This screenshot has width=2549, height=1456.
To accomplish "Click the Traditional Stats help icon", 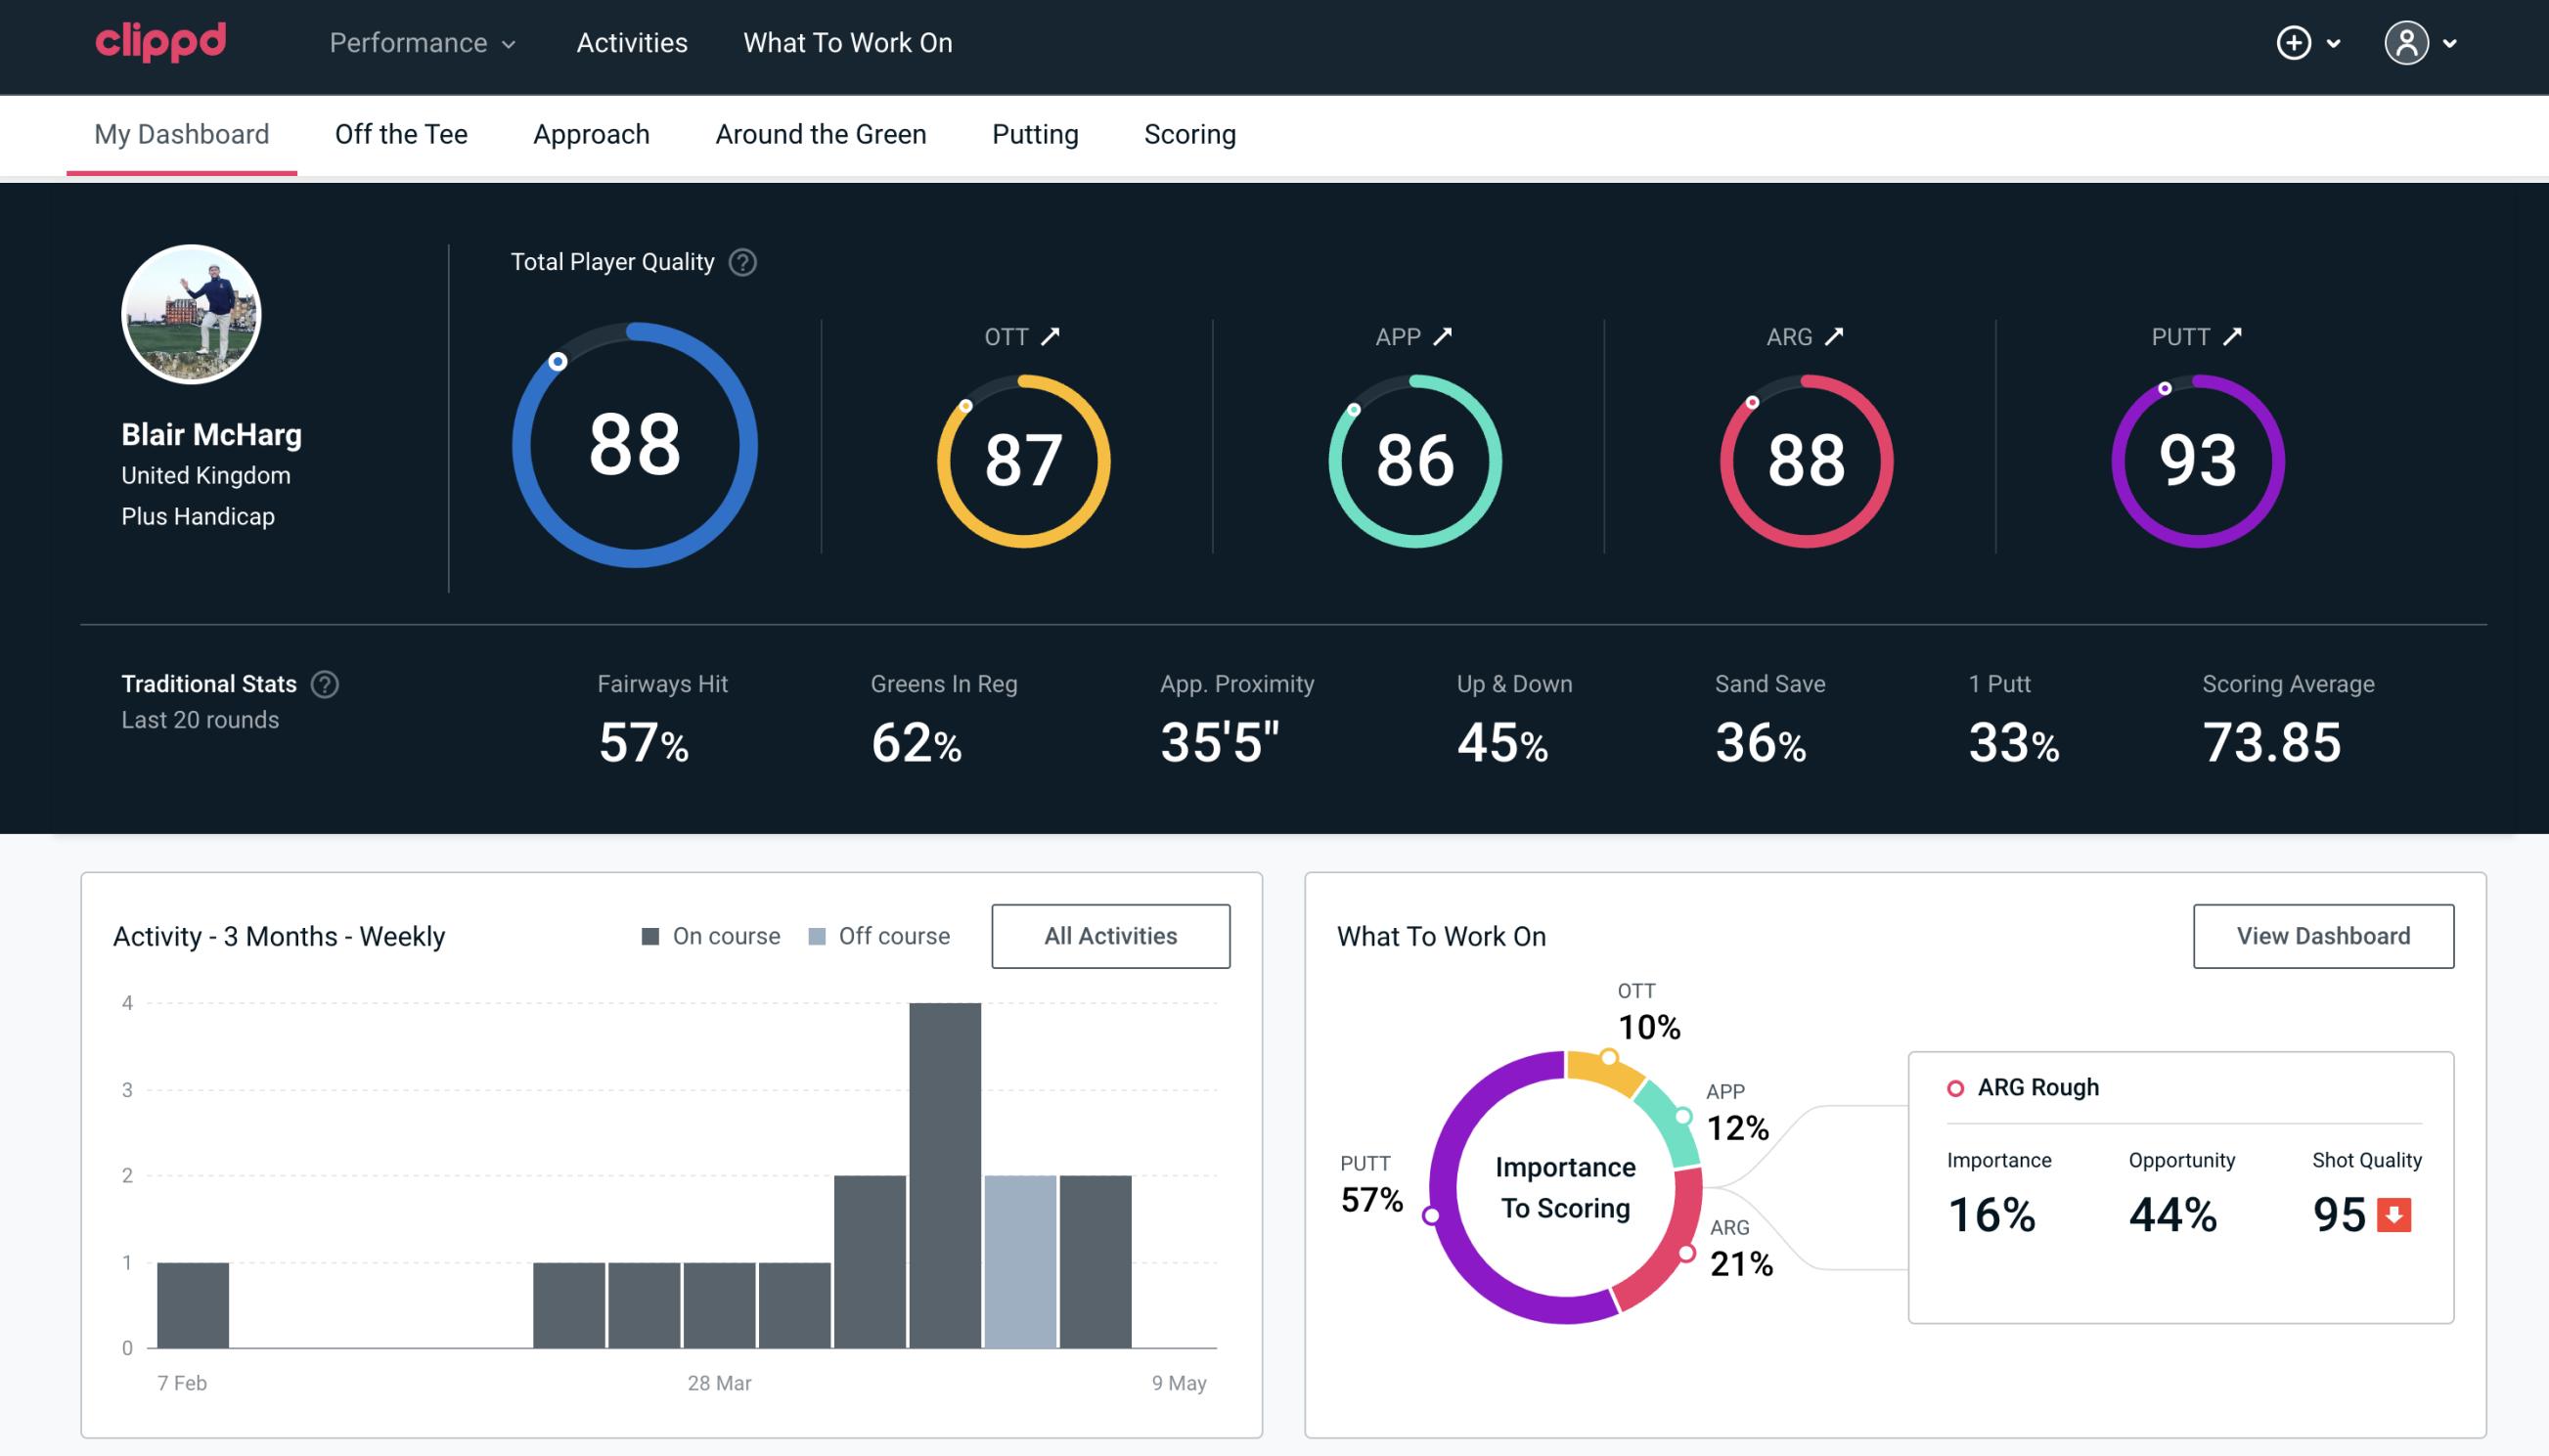I will click(x=326, y=683).
